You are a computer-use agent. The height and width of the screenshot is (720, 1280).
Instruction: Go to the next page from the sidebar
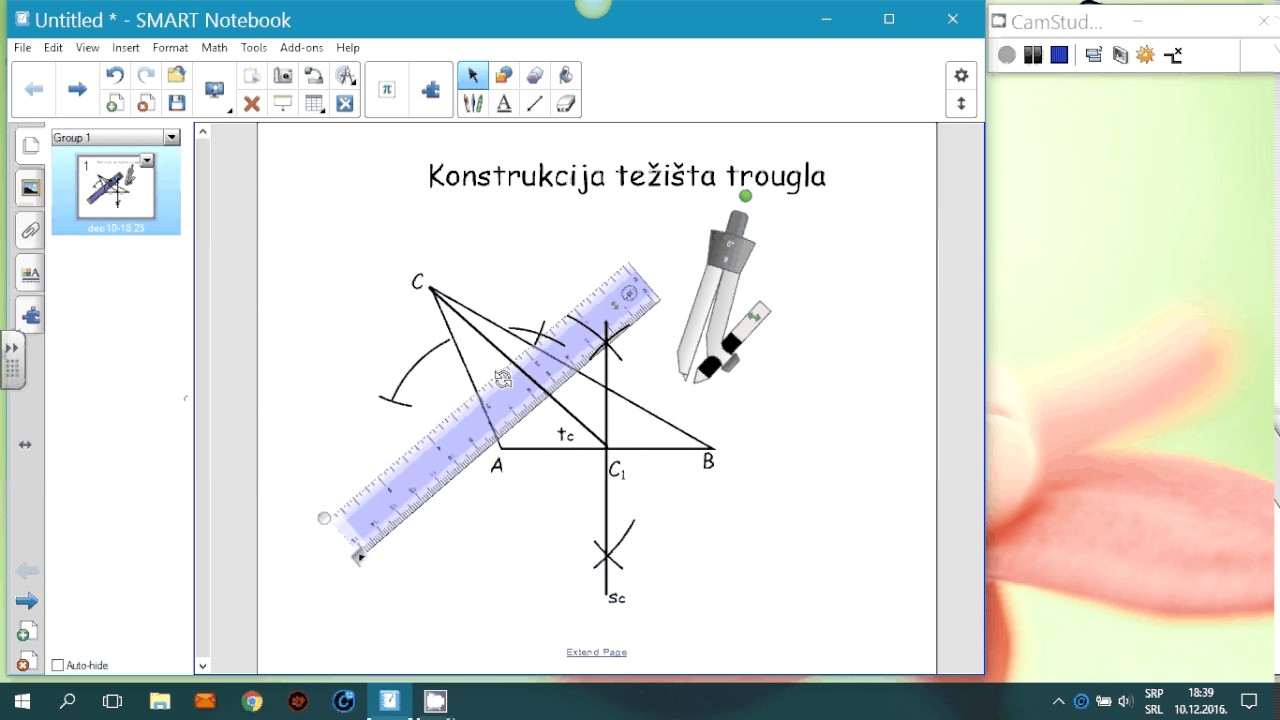27,601
